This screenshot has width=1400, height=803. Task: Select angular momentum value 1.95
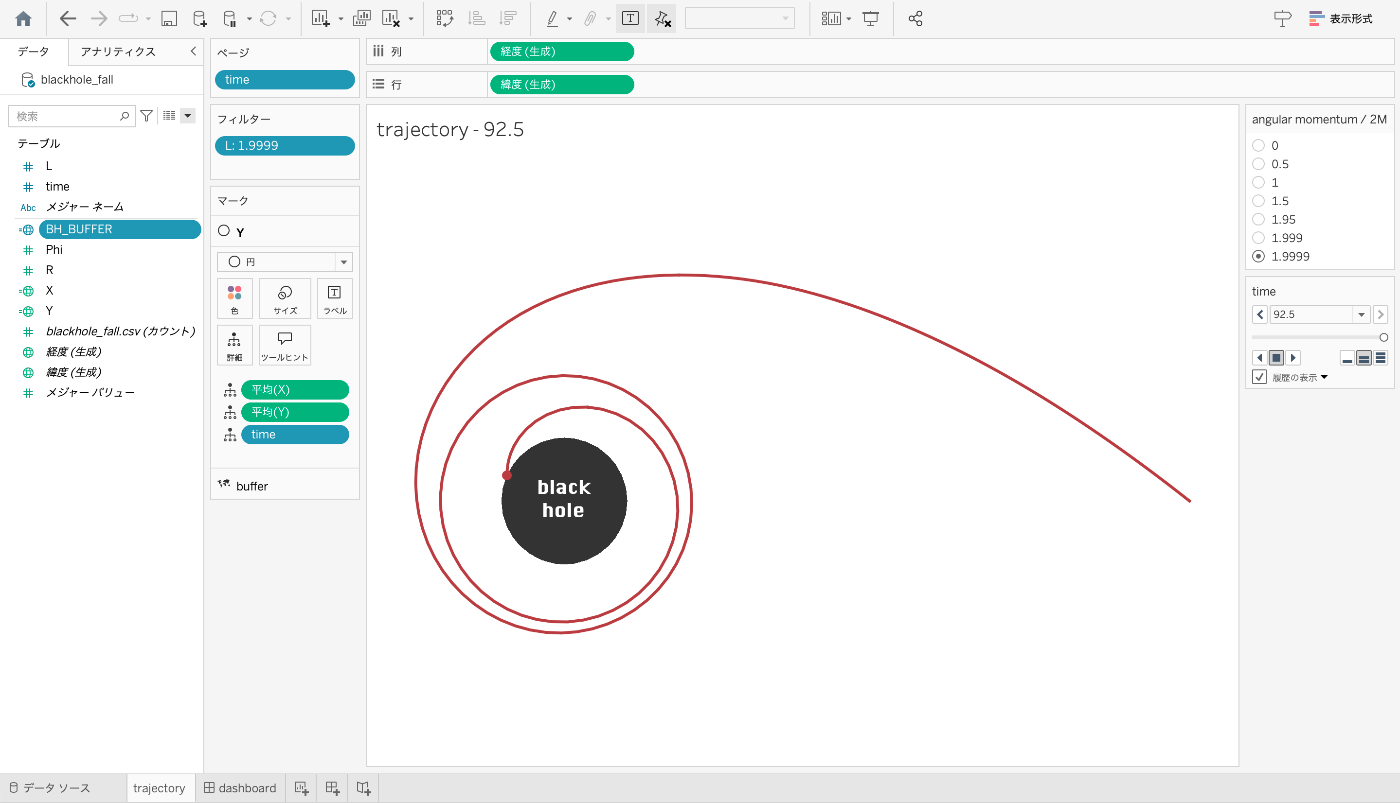click(1259, 219)
